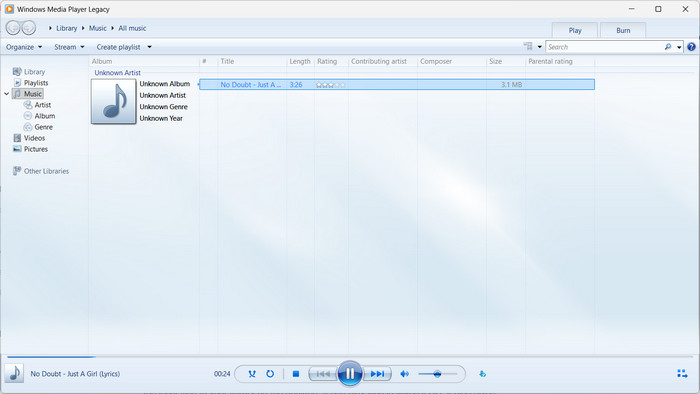The height and width of the screenshot is (394, 700).
Task: Open the View options icon
Action: [528, 46]
